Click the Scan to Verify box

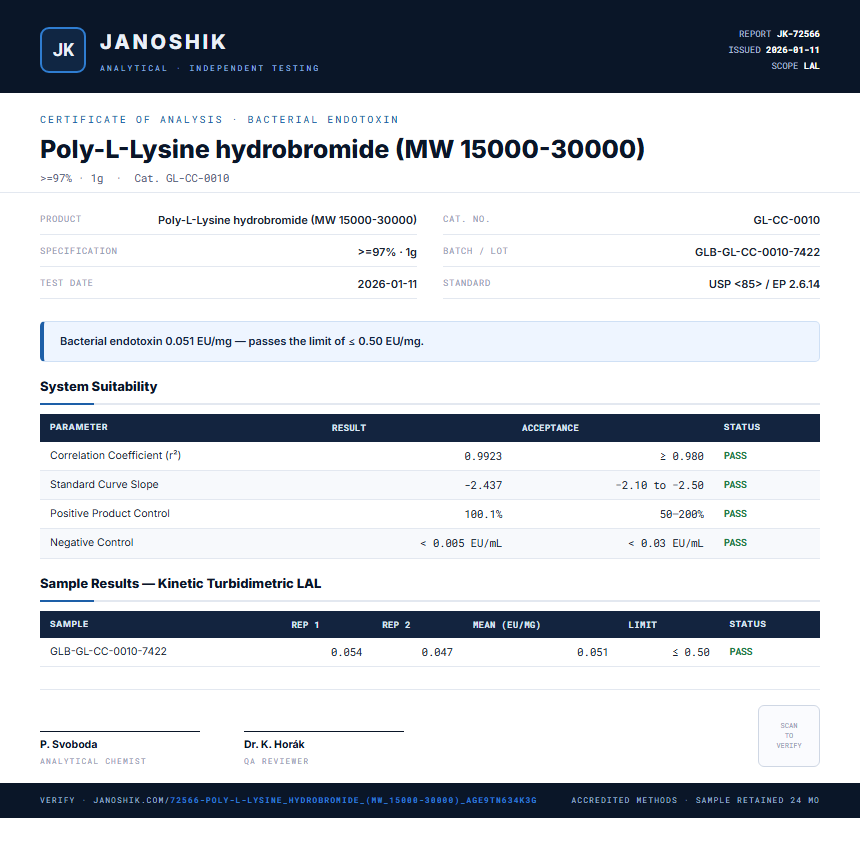coord(789,736)
